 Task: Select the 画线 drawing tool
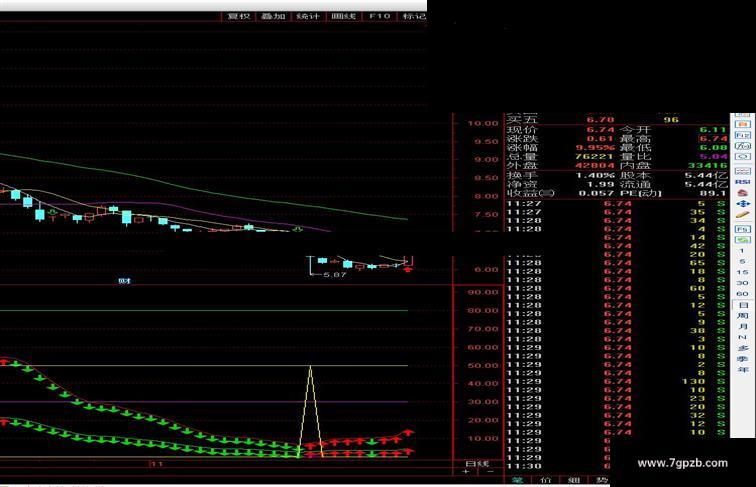[343, 16]
